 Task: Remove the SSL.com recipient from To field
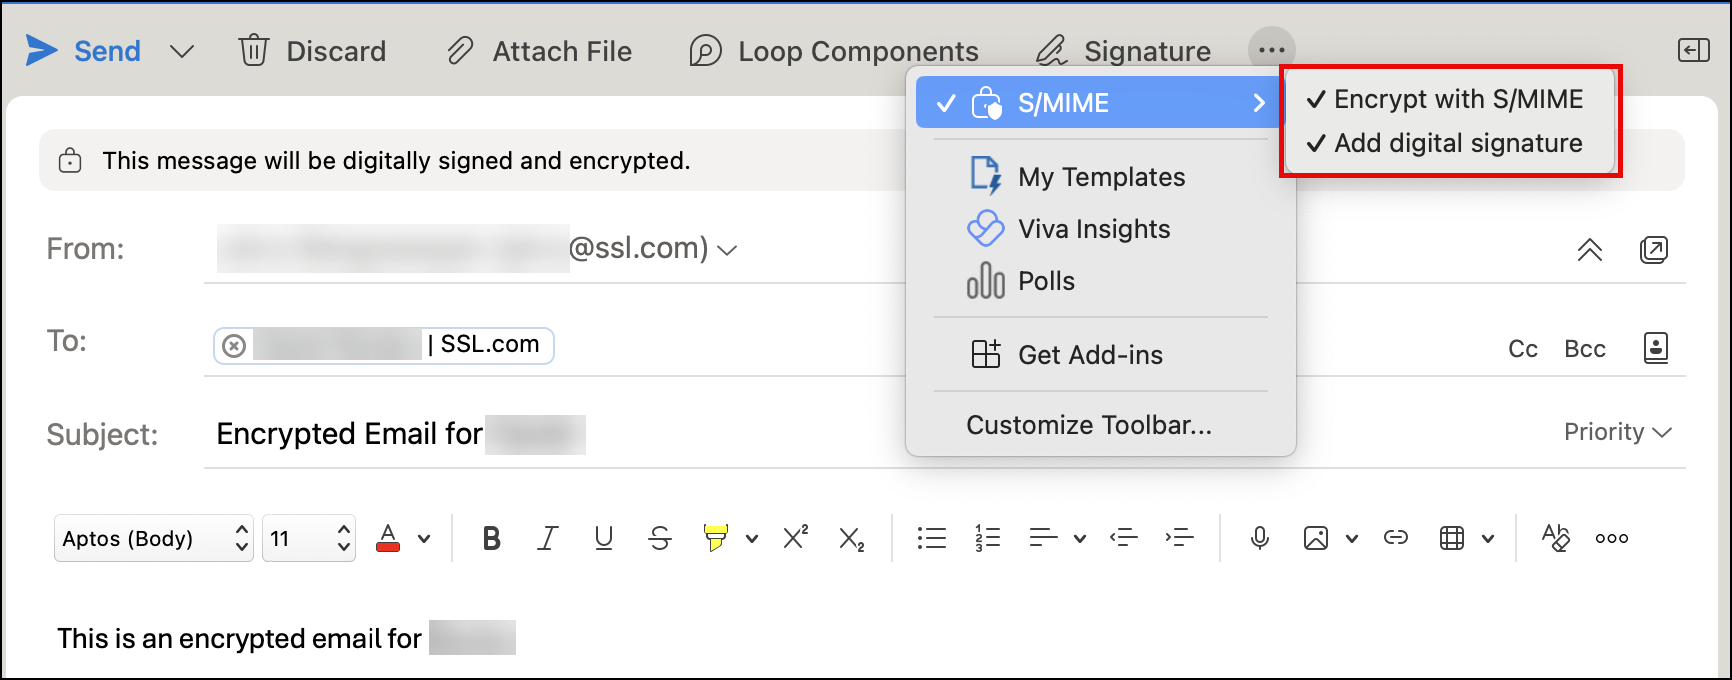234,346
